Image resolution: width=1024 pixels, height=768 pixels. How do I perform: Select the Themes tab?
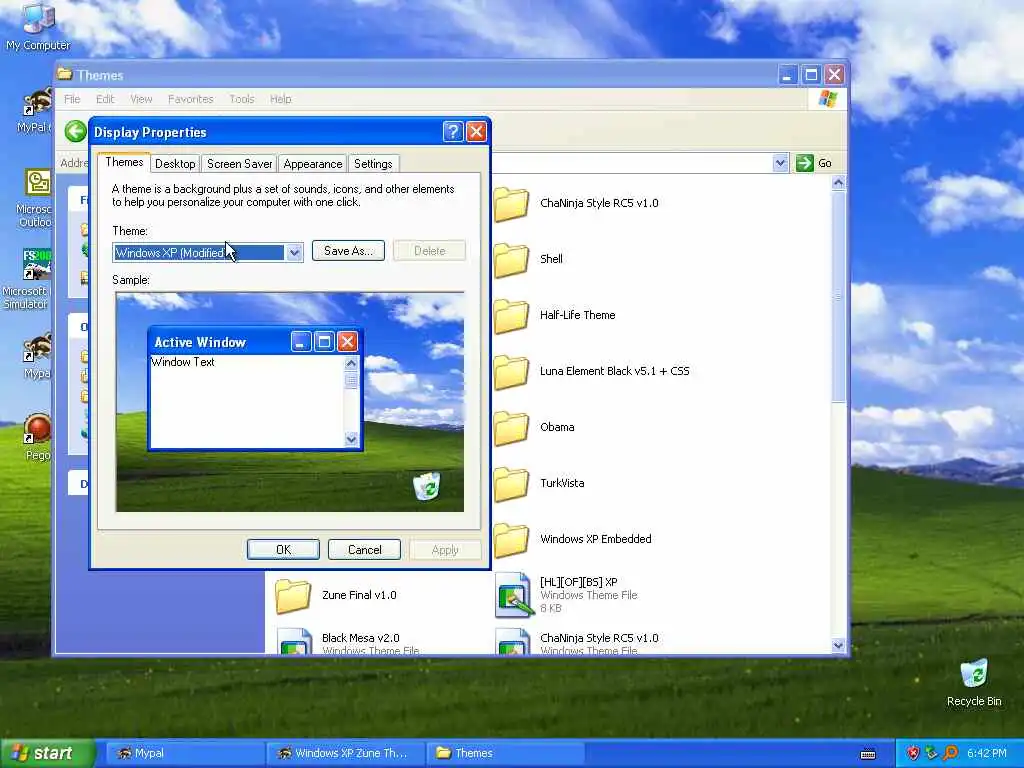[124, 163]
